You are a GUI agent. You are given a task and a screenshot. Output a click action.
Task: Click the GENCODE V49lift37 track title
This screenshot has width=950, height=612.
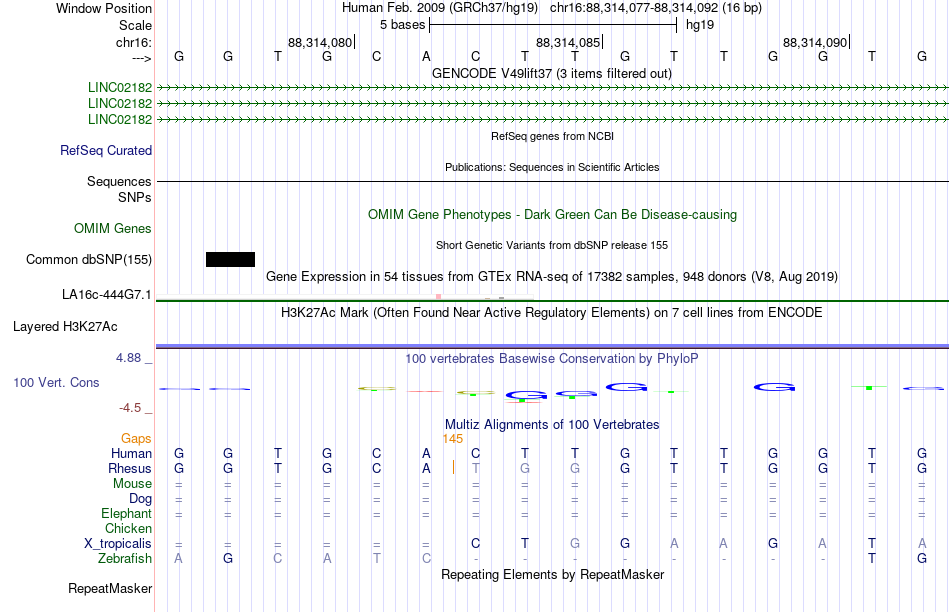[552, 73]
